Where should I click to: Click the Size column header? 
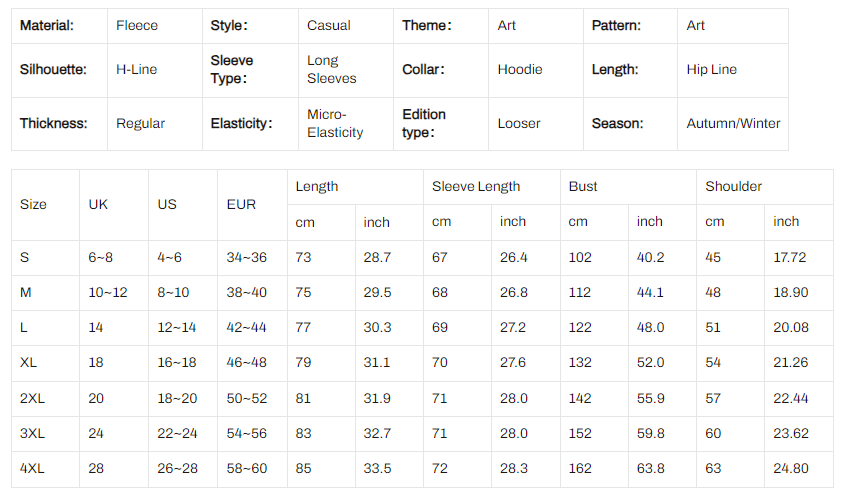[x=33, y=204]
